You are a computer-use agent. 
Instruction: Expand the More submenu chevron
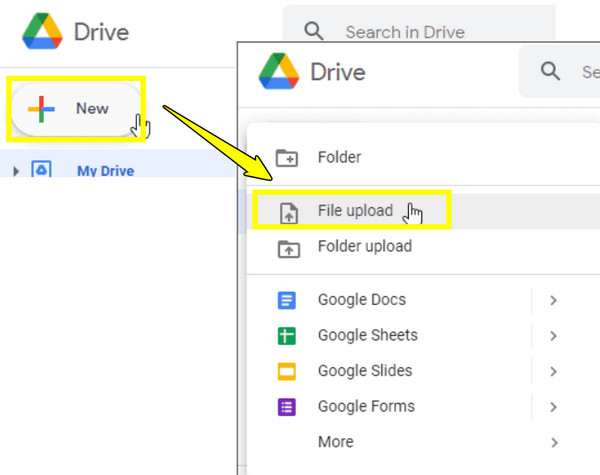click(553, 442)
